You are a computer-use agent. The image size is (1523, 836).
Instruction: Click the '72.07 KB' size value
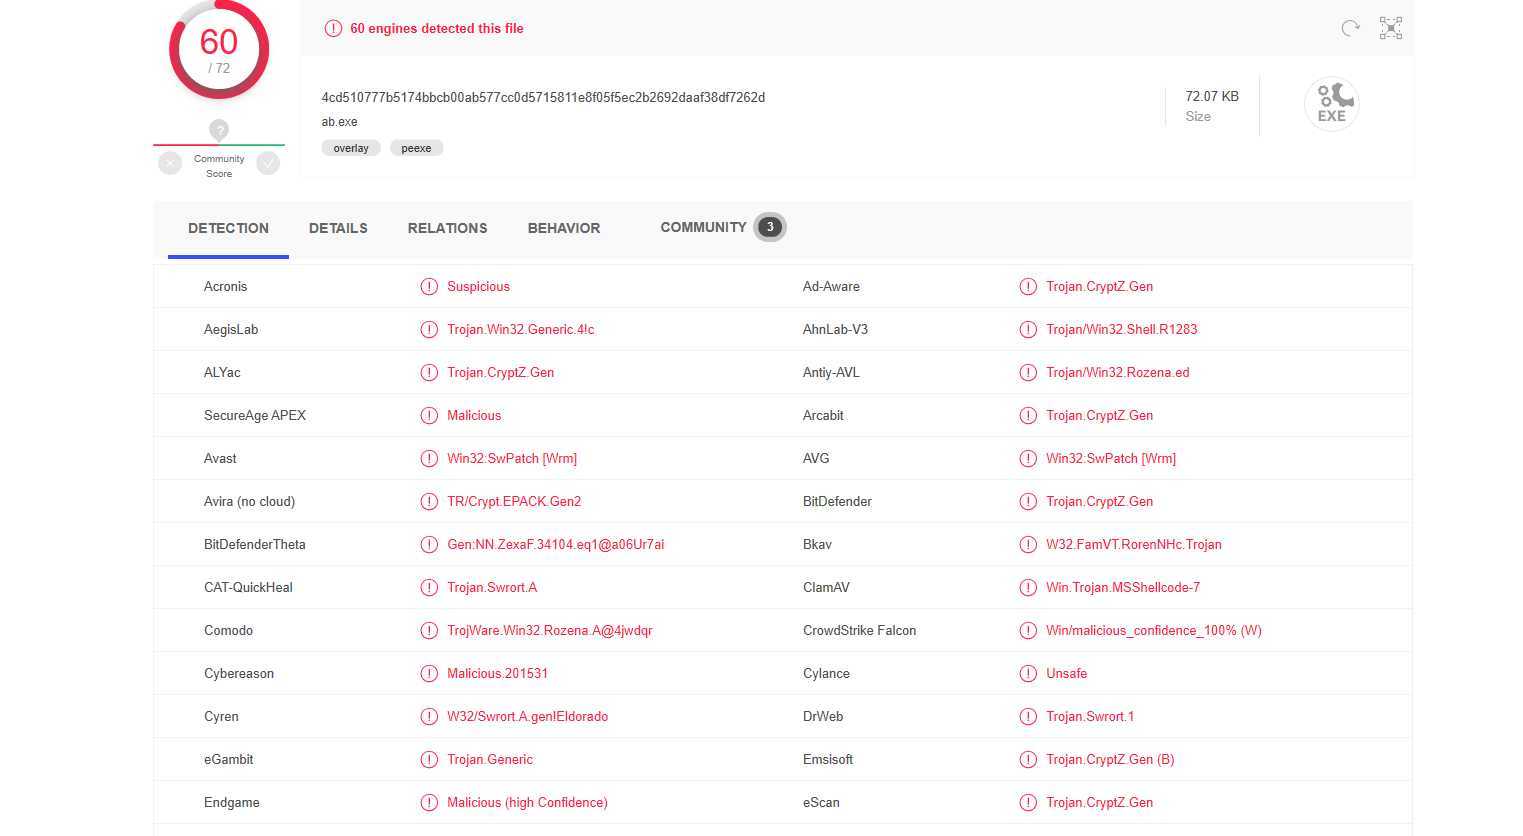[x=1212, y=96]
